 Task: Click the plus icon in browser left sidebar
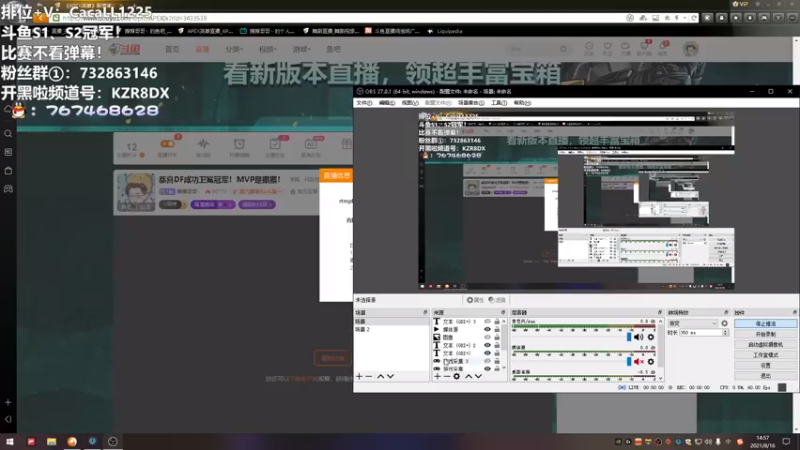pos(8,402)
